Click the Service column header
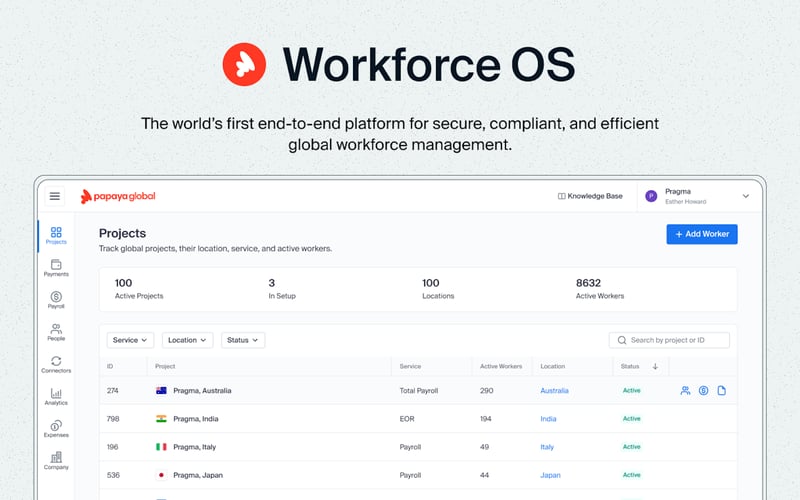This screenshot has width=800, height=500. click(410, 366)
